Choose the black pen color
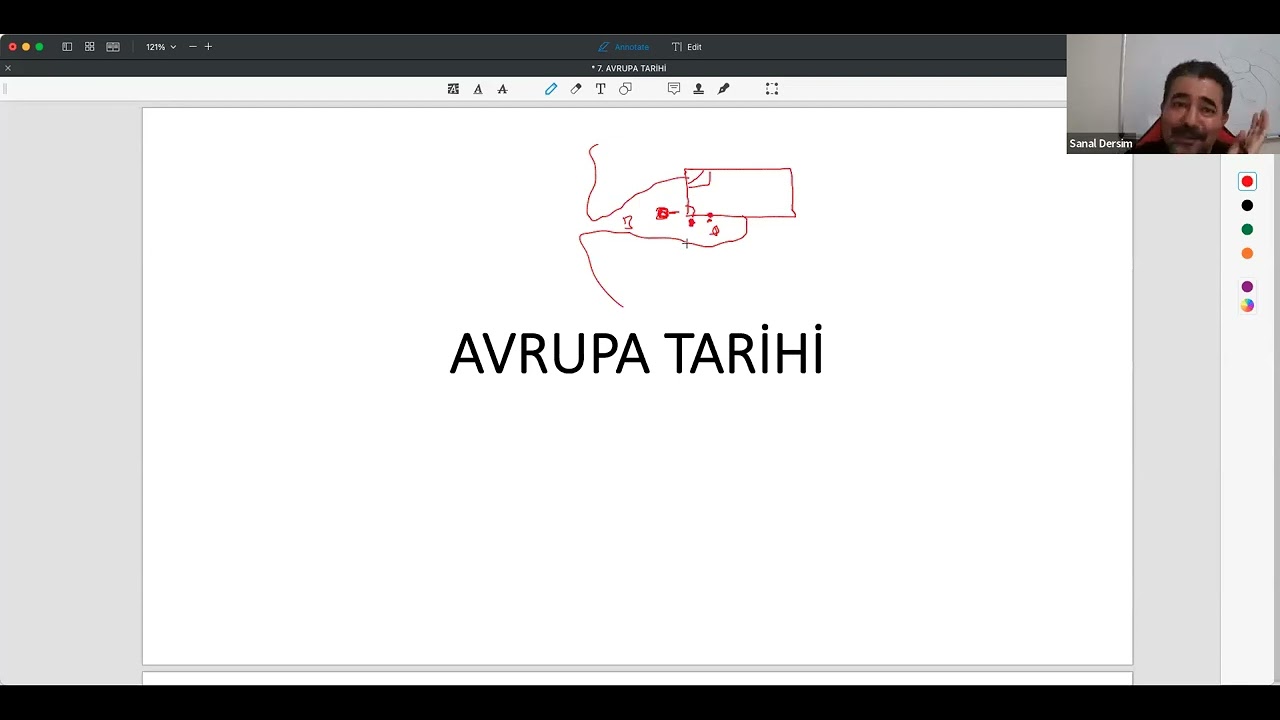1280x720 pixels. point(1247,205)
